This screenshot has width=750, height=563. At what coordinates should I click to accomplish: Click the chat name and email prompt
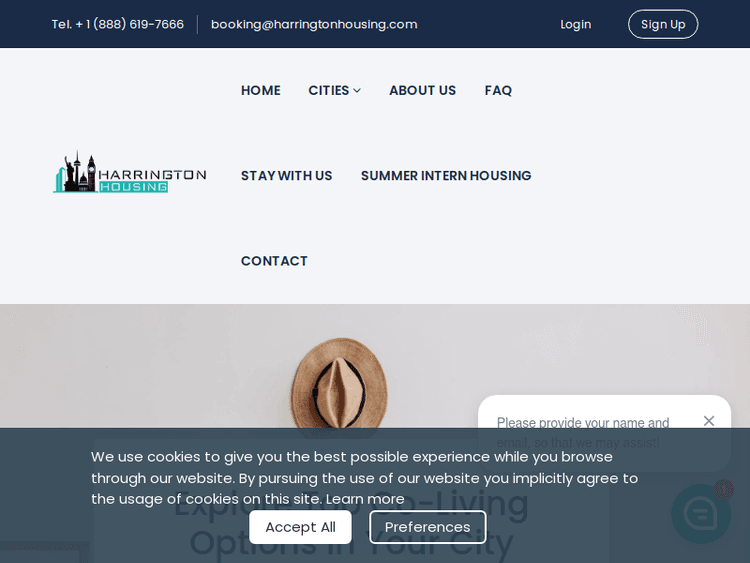coord(583,432)
